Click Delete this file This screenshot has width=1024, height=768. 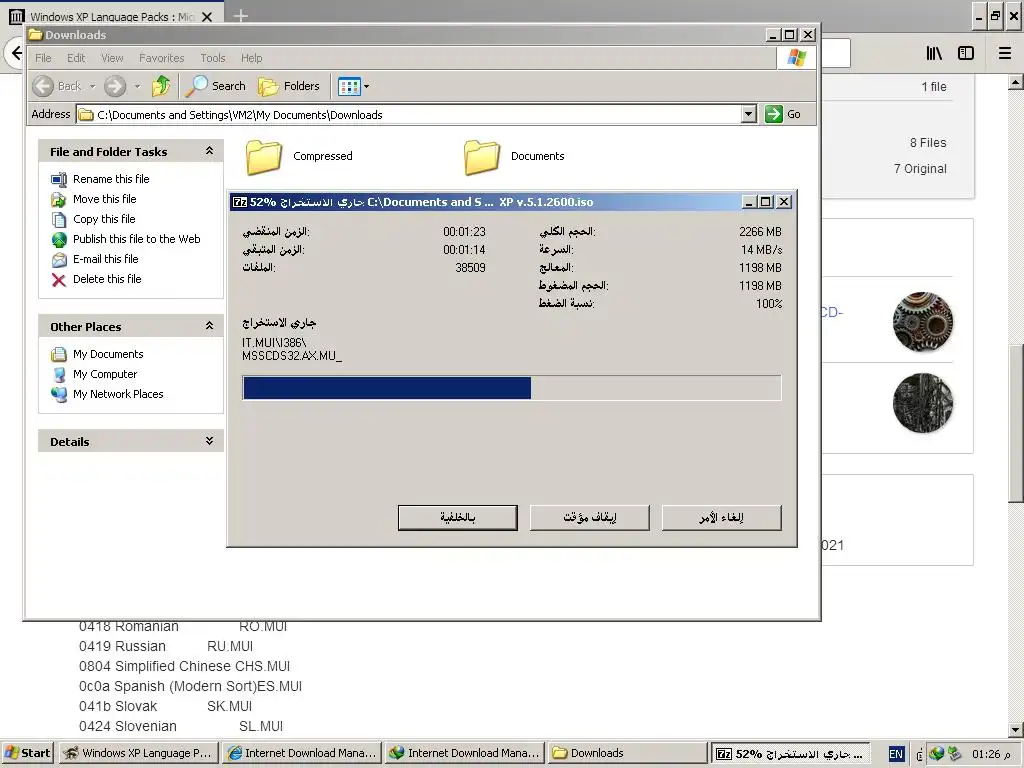click(107, 279)
